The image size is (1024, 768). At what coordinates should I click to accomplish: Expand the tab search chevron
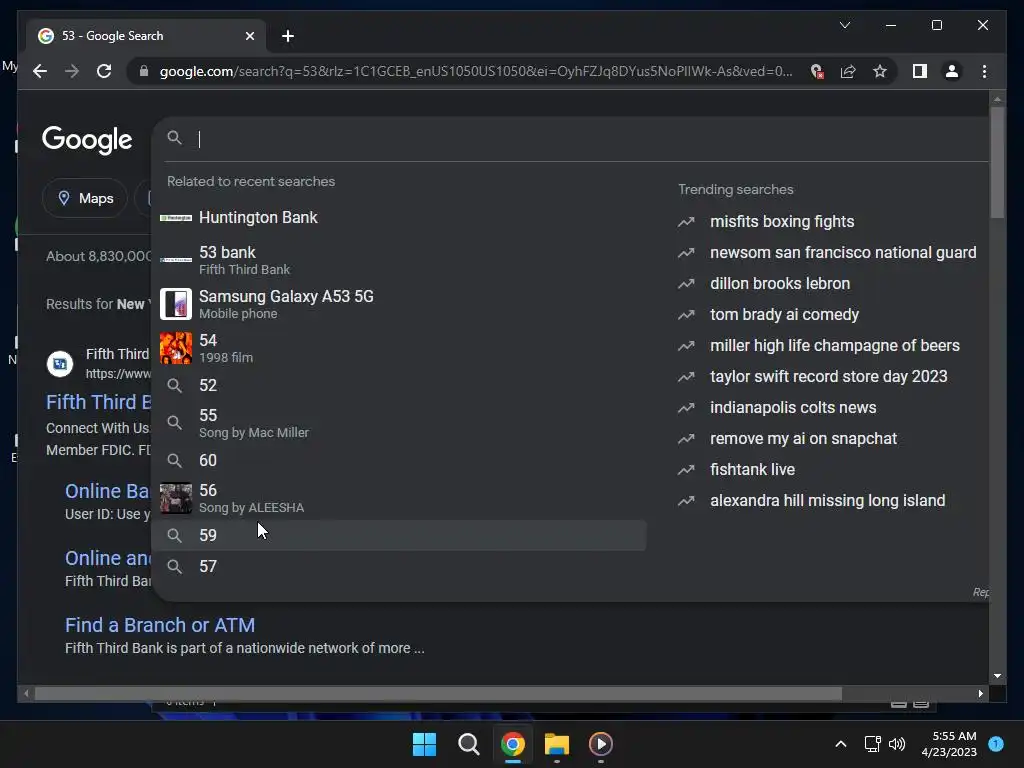(844, 25)
